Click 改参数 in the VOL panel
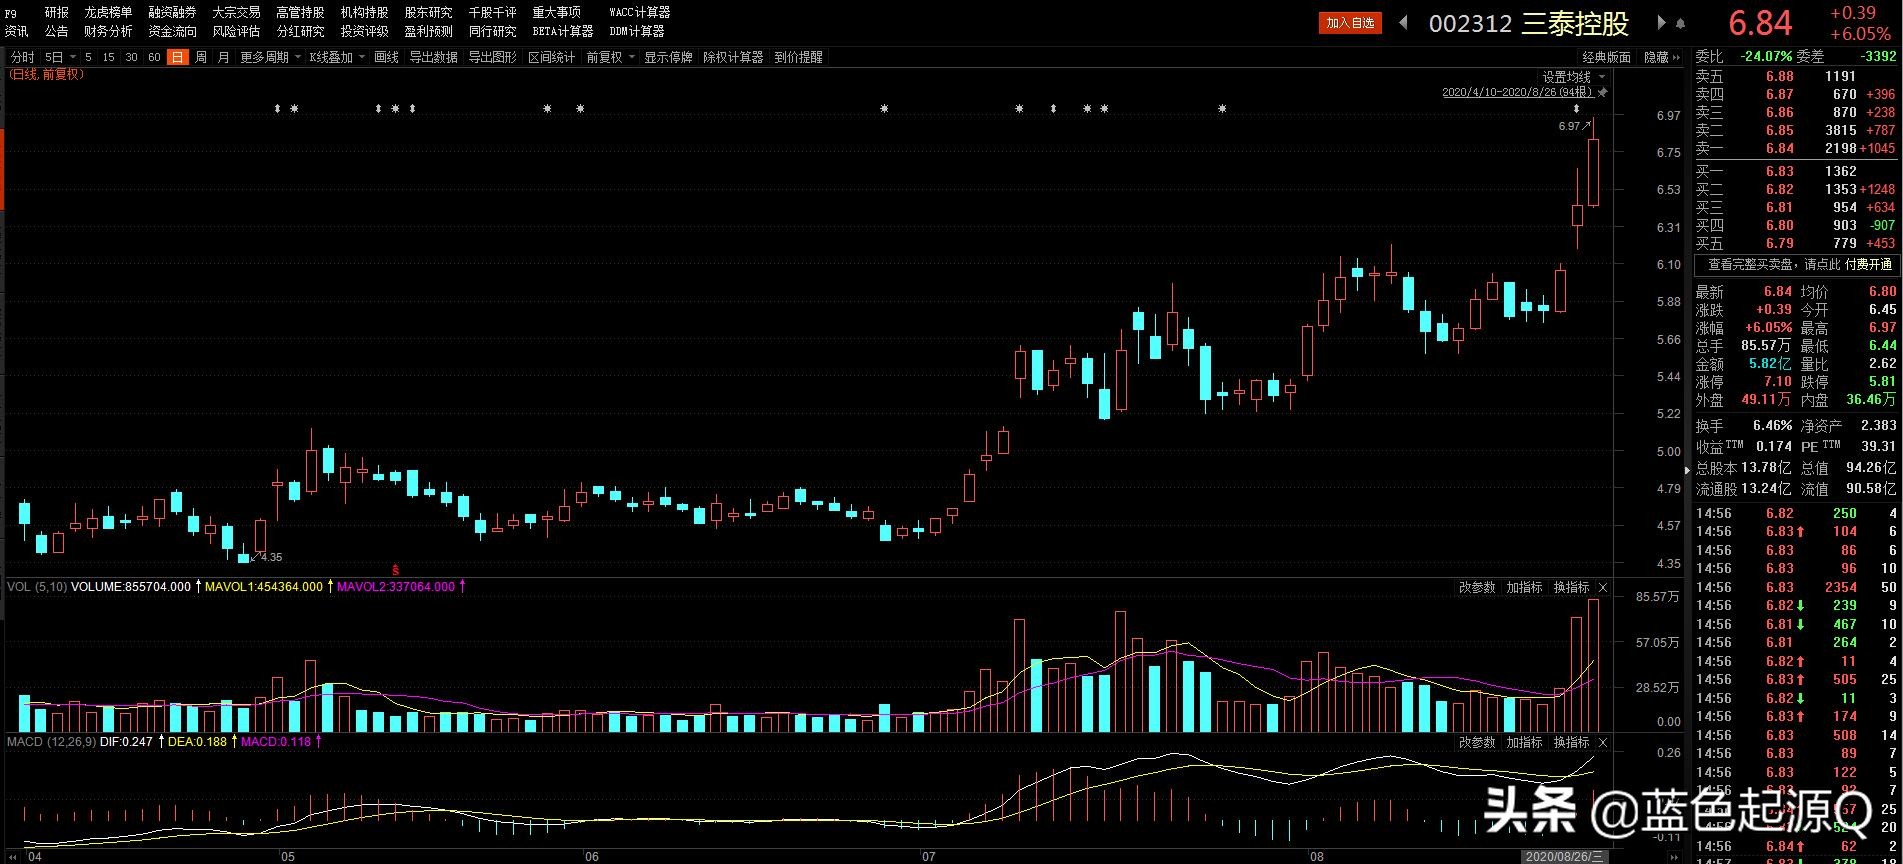Viewport: 1903px width, 864px height. pyautogui.click(x=1476, y=587)
